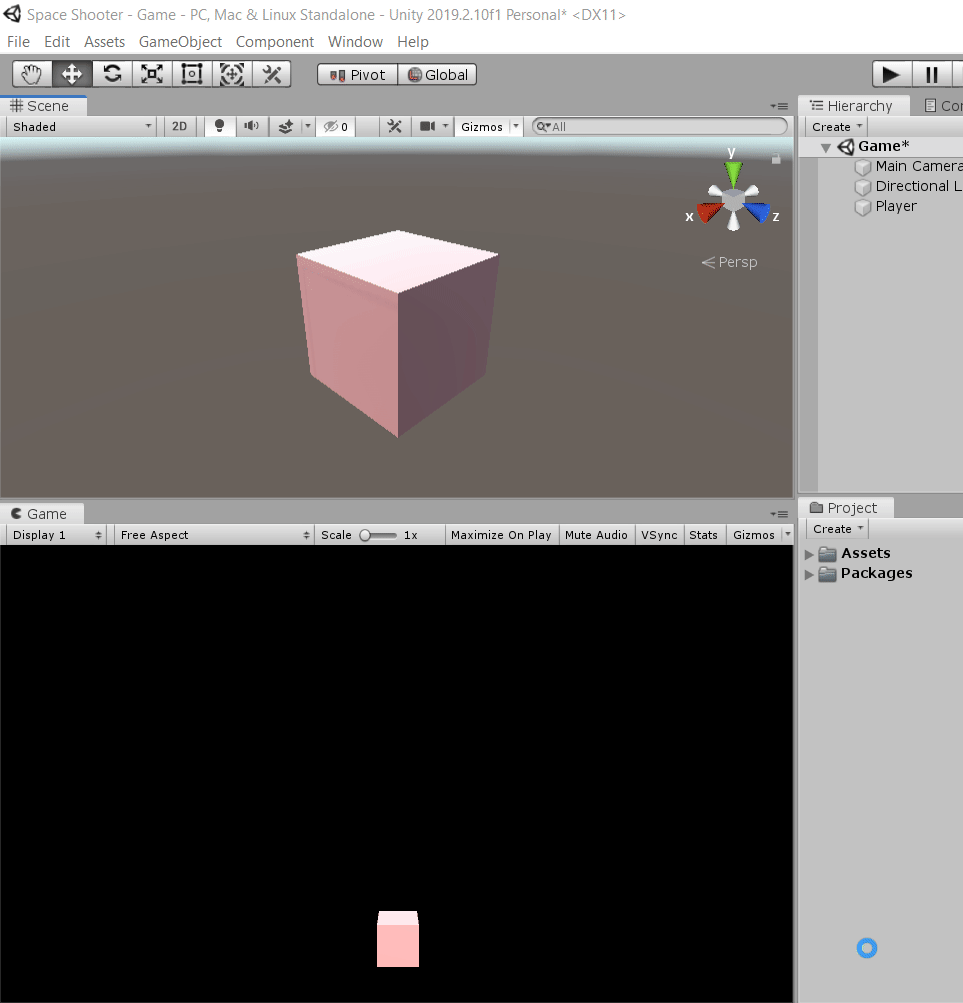
Task: Select the Rect tool
Action: (x=192, y=74)
